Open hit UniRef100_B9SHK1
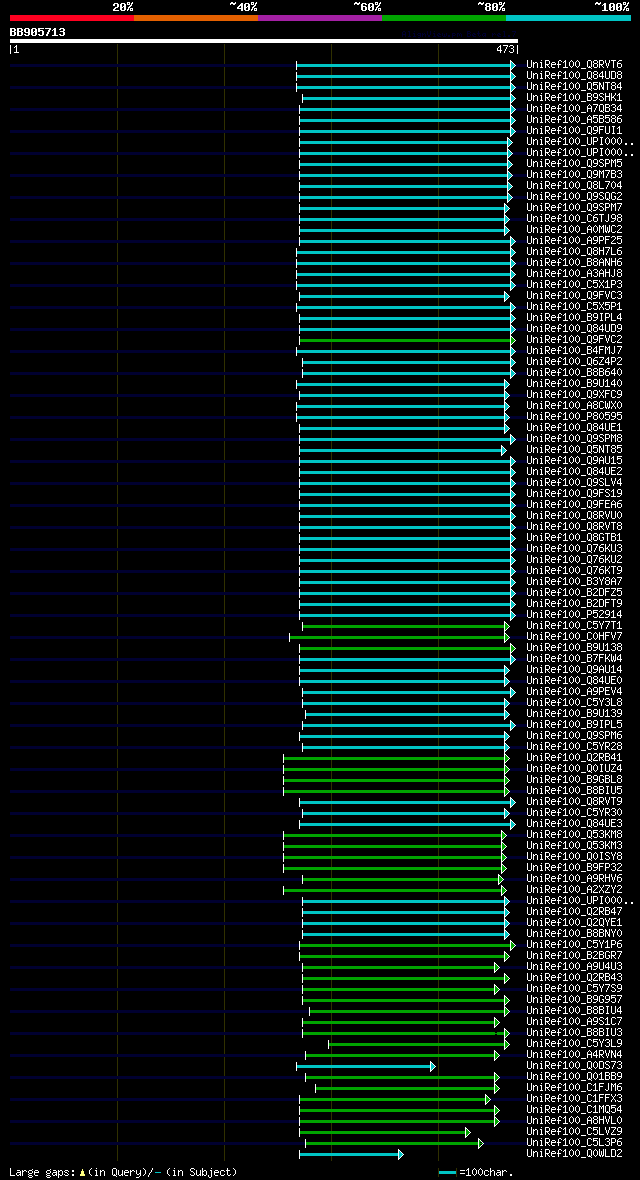This screenshot has width=640, height=1180. [574, 98]
